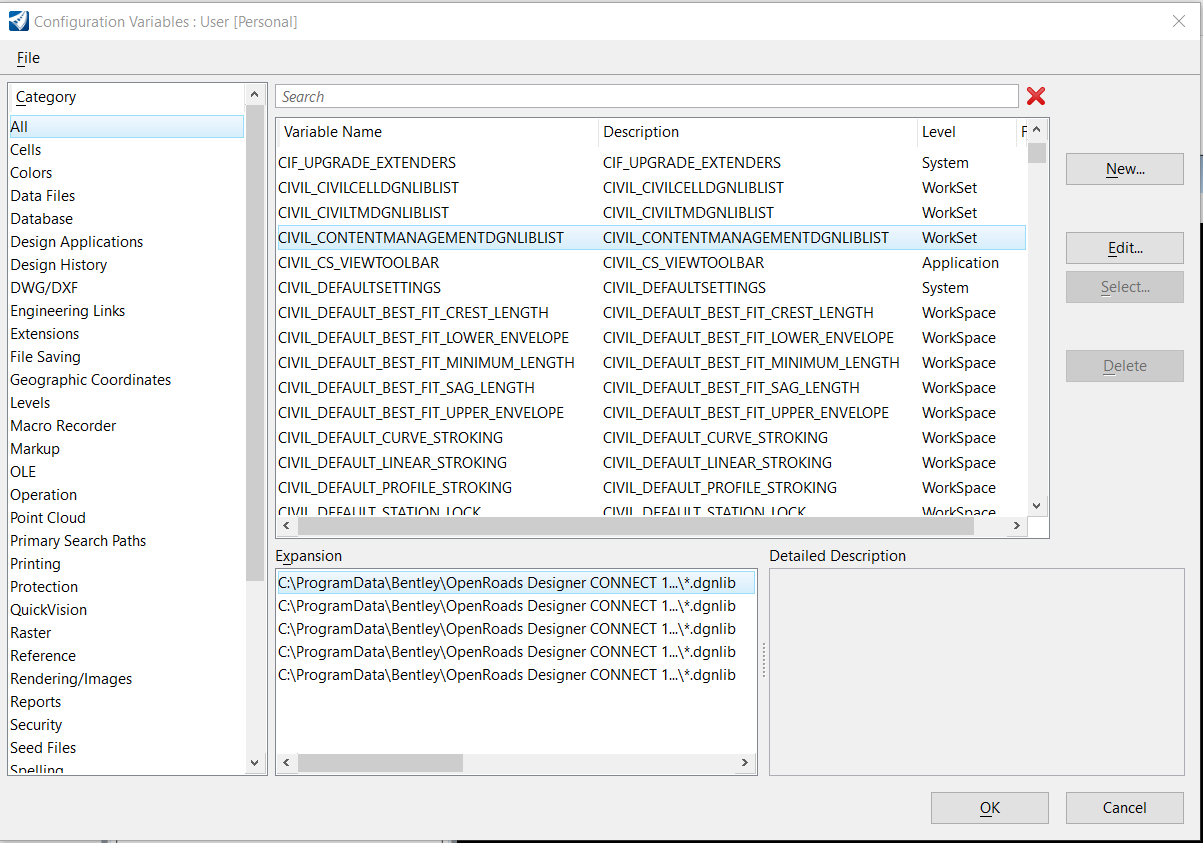Select the Colors category

(x=126, y=173)
